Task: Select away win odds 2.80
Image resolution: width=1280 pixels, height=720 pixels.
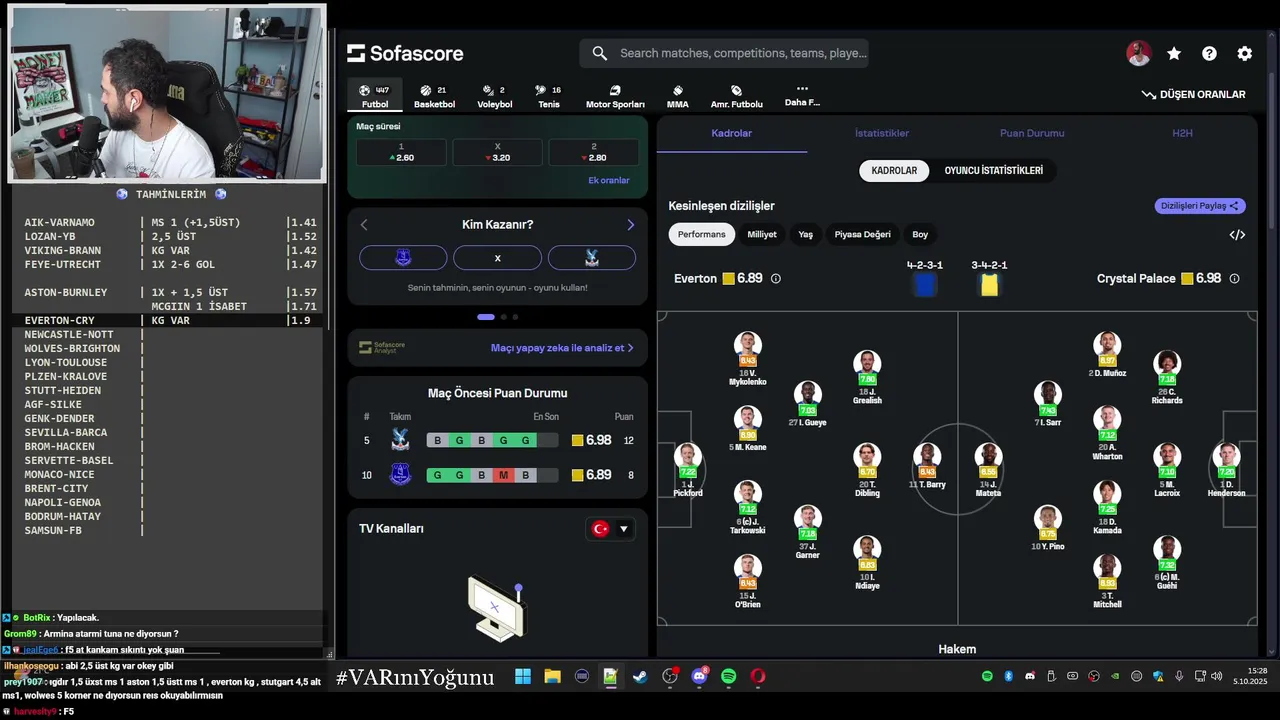Action: [x=593, y=152]
